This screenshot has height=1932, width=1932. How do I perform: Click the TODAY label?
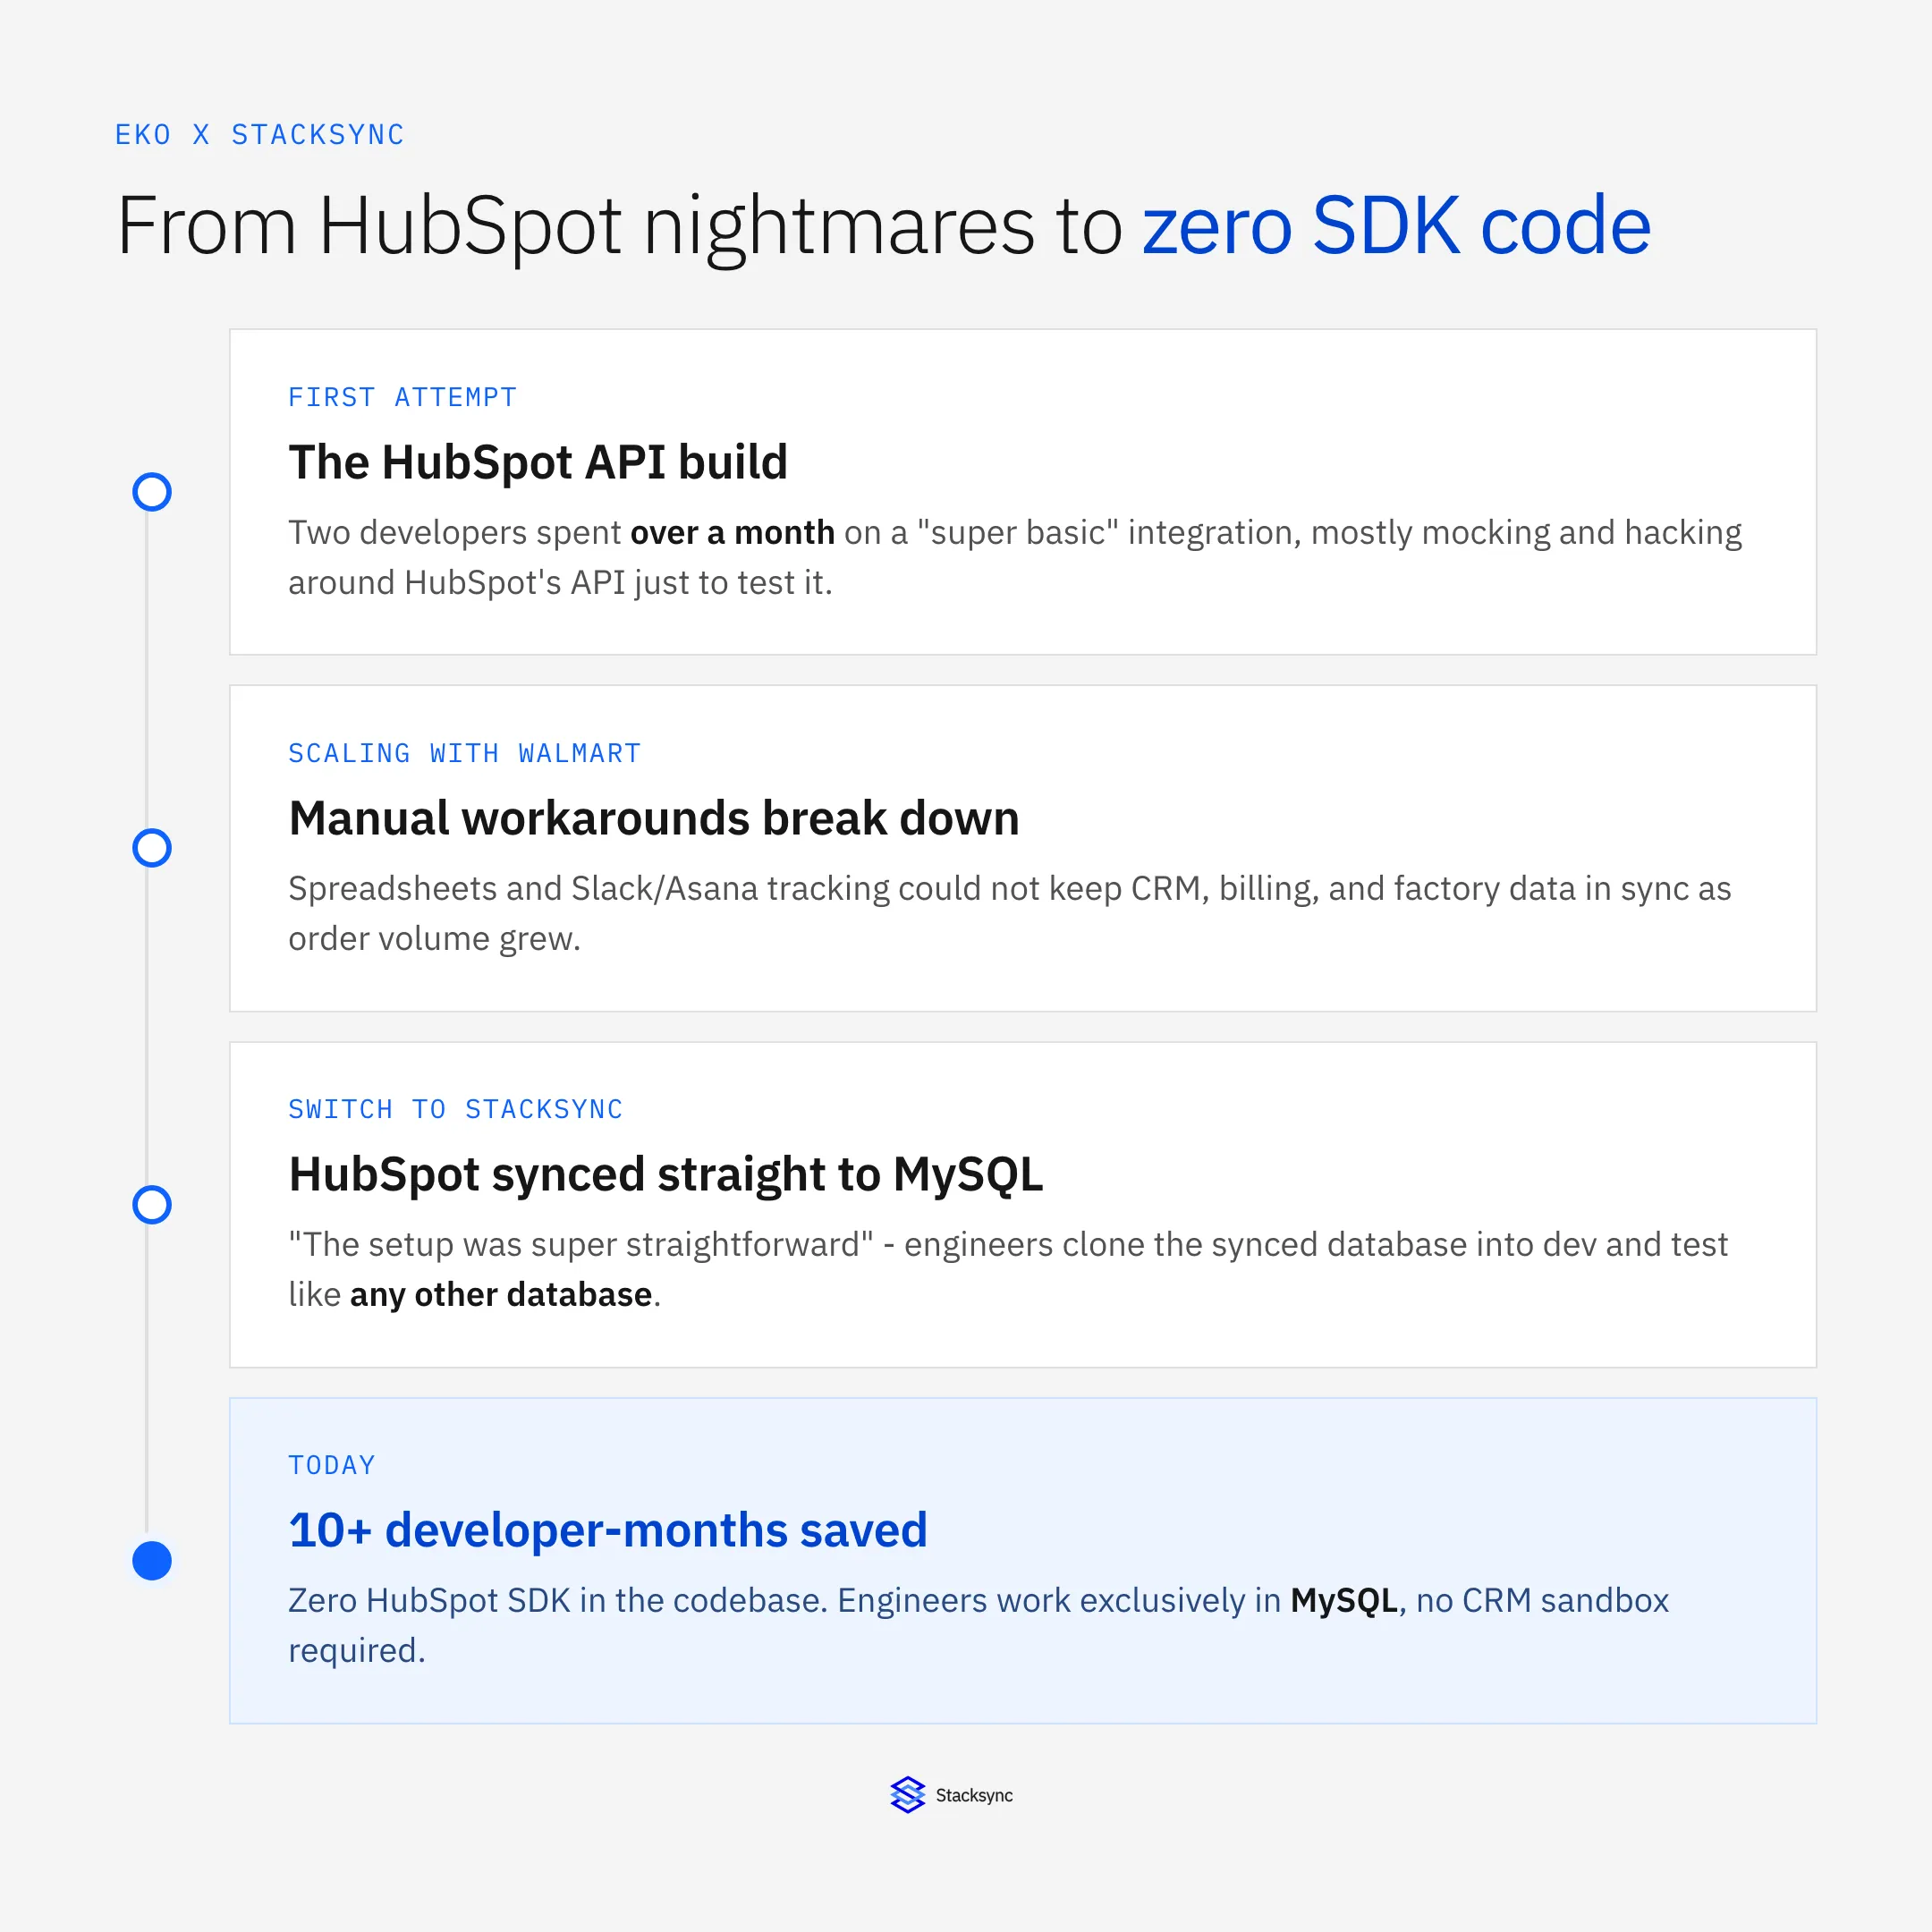tap(332, 1465)
